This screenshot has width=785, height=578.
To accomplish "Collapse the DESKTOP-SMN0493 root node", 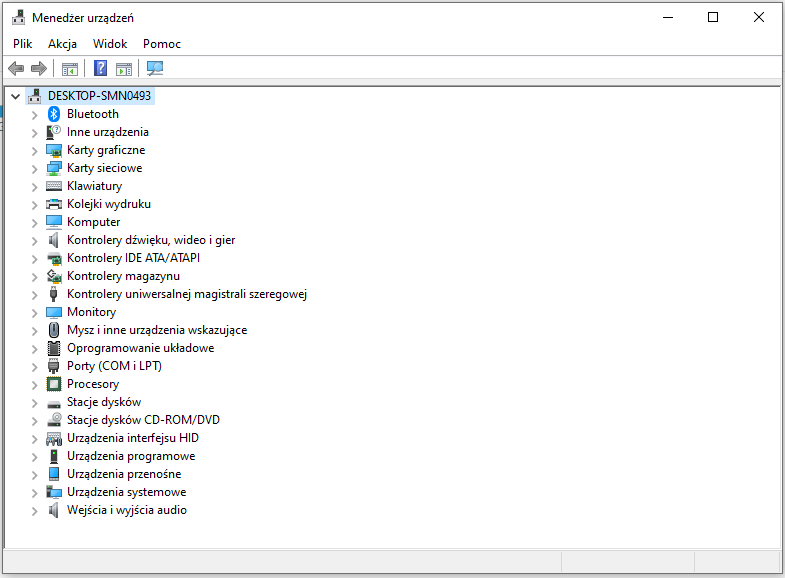I will click(15, 96).
